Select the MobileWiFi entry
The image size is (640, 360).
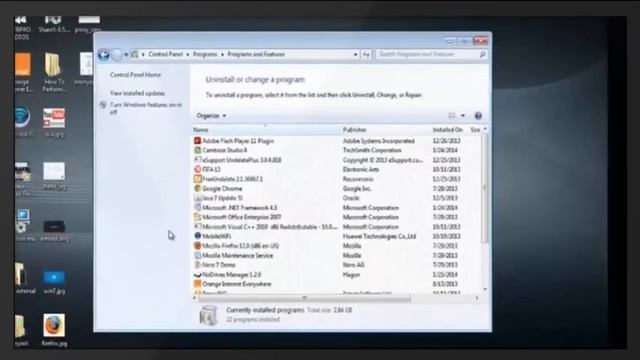[337, 236]
